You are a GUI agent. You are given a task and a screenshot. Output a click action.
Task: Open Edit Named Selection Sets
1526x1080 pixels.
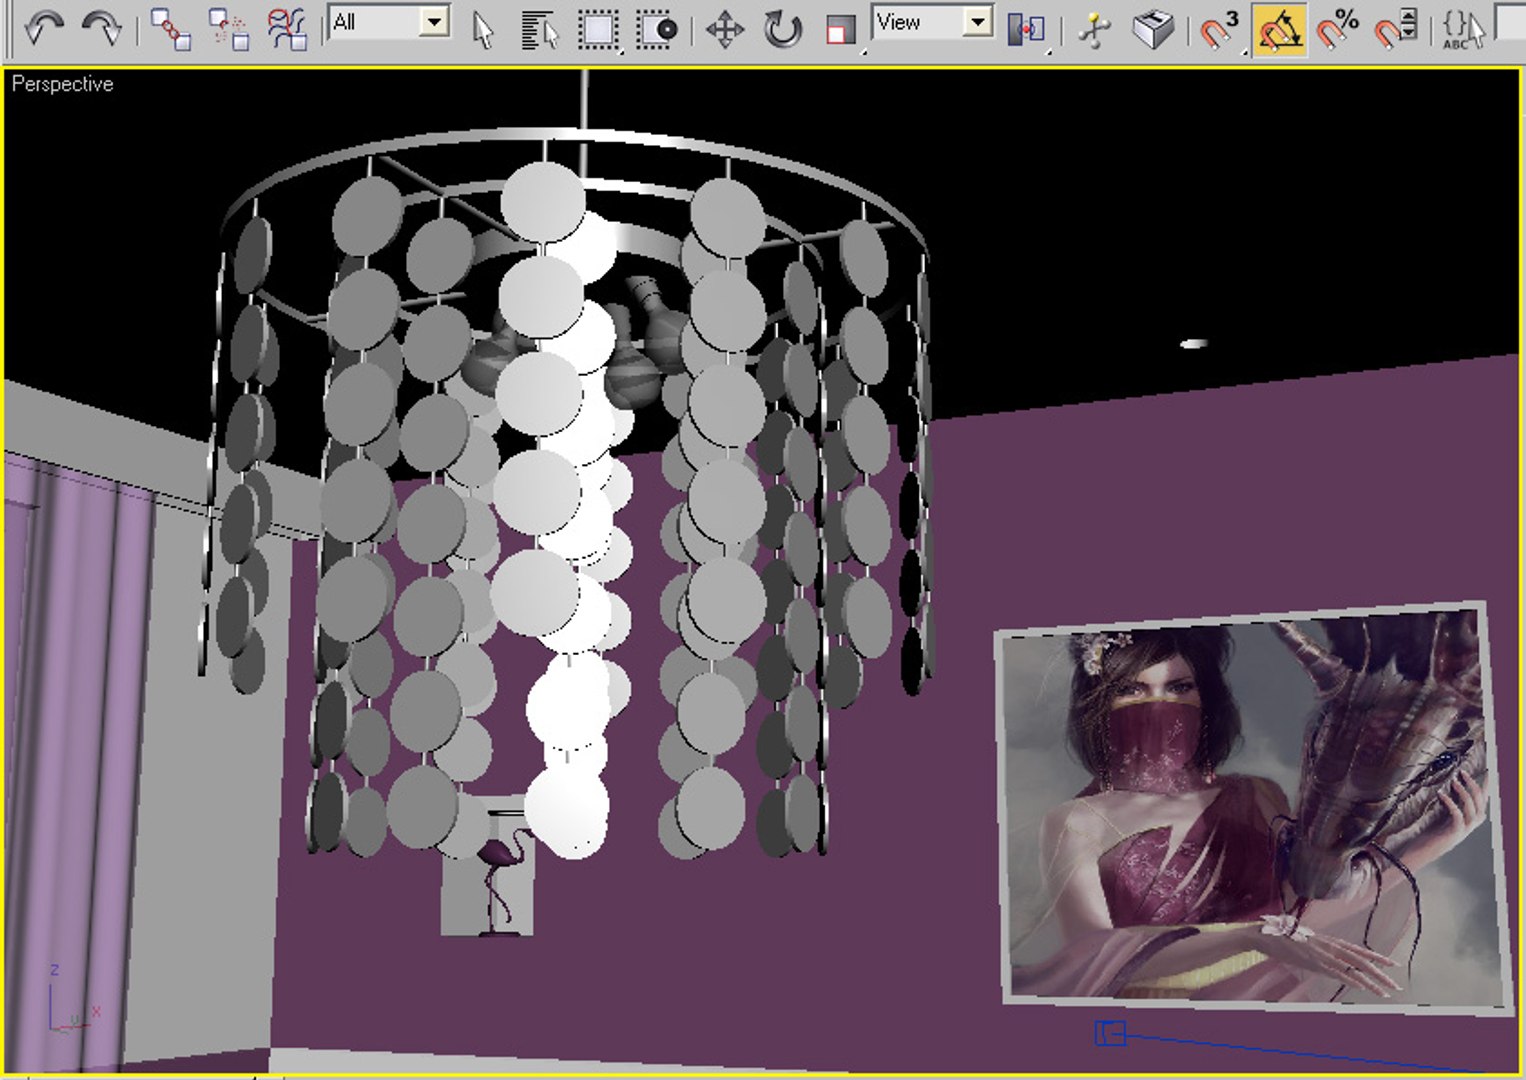pyautogui.click(x=1463, y=28)
